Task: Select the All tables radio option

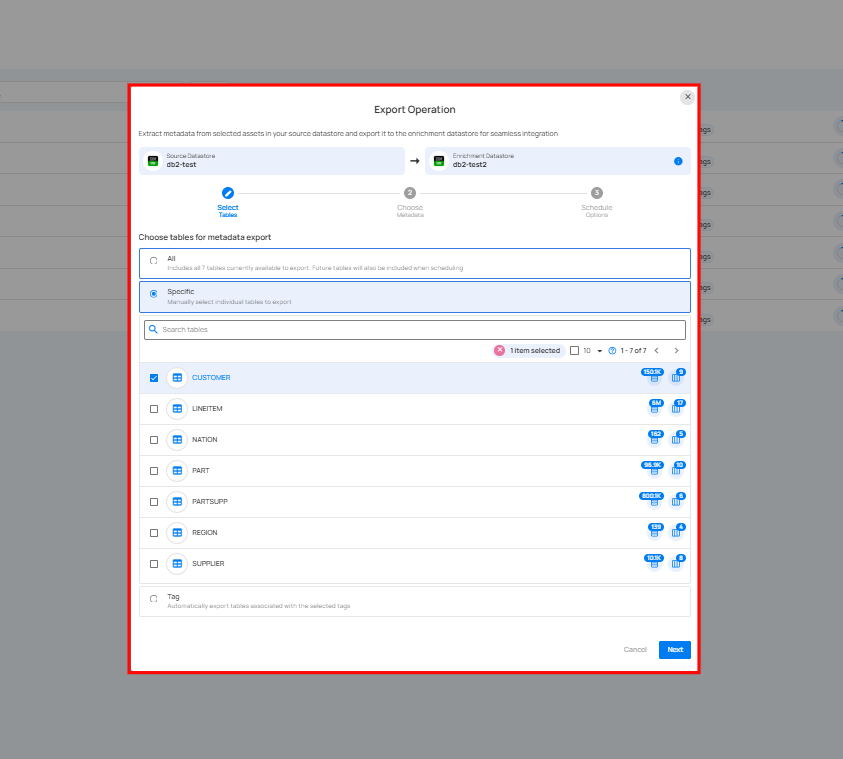Action: point(154,262)
